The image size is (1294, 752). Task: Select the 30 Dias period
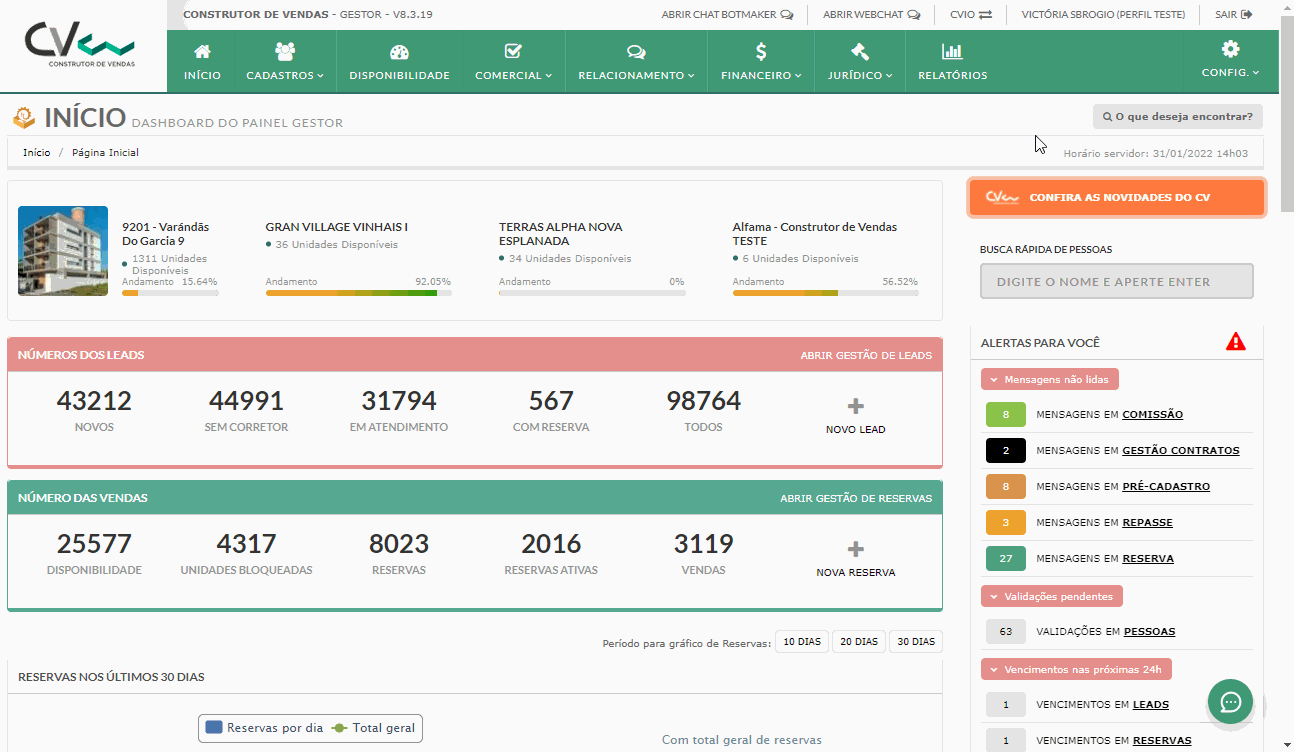pyautogui.click(x=916, y=641)
